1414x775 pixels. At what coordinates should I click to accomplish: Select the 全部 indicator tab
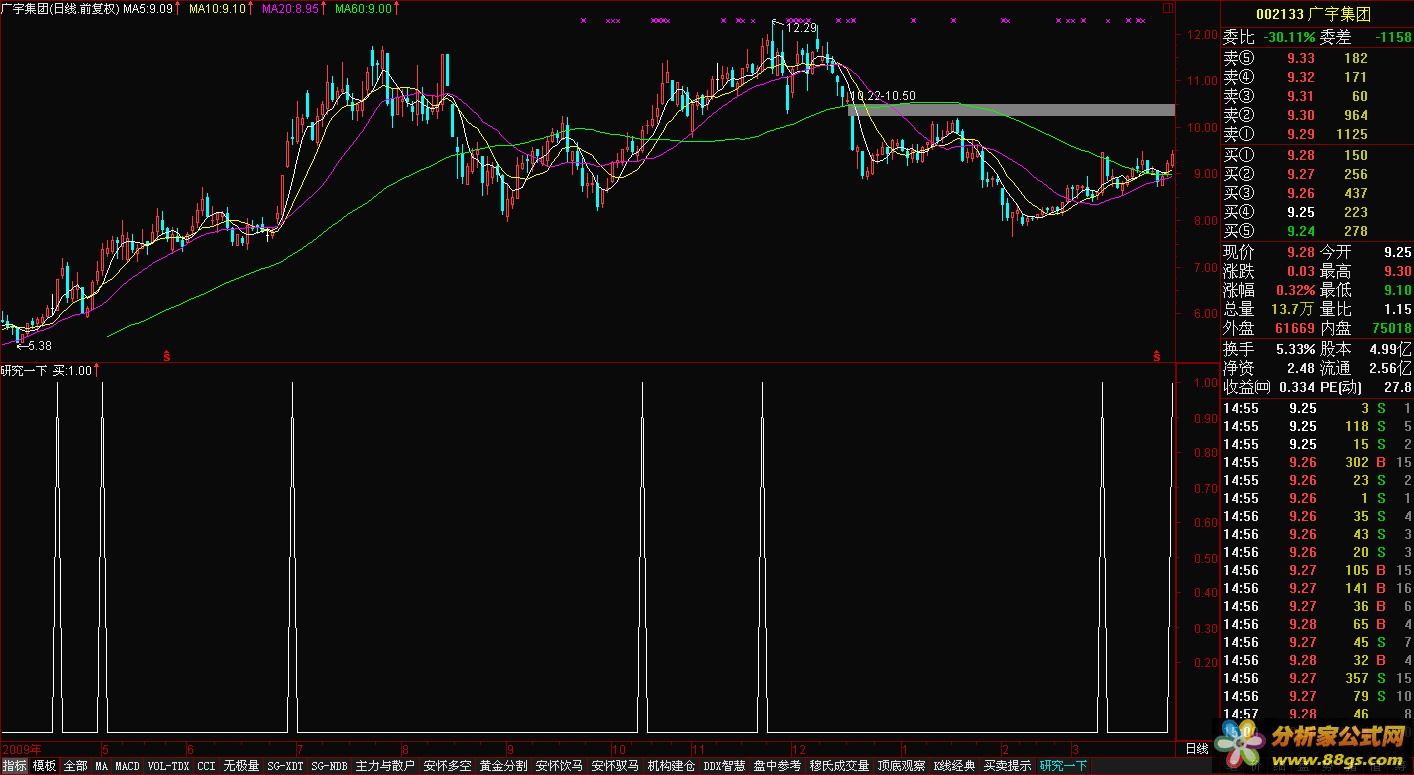point(76,766)
